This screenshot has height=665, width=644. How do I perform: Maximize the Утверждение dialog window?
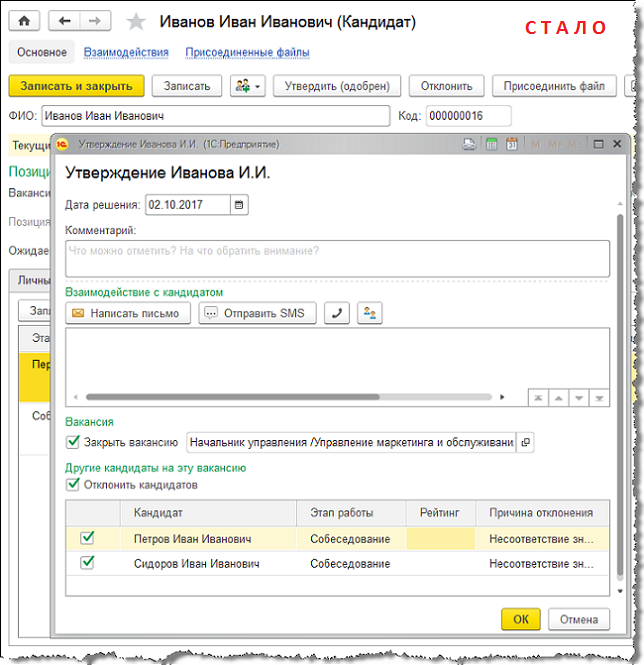click(598, 145)
